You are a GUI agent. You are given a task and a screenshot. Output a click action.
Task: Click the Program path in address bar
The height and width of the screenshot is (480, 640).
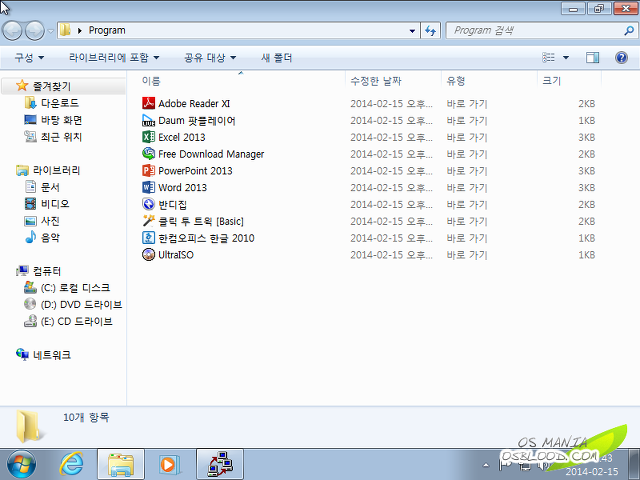[x=107, y=31]
